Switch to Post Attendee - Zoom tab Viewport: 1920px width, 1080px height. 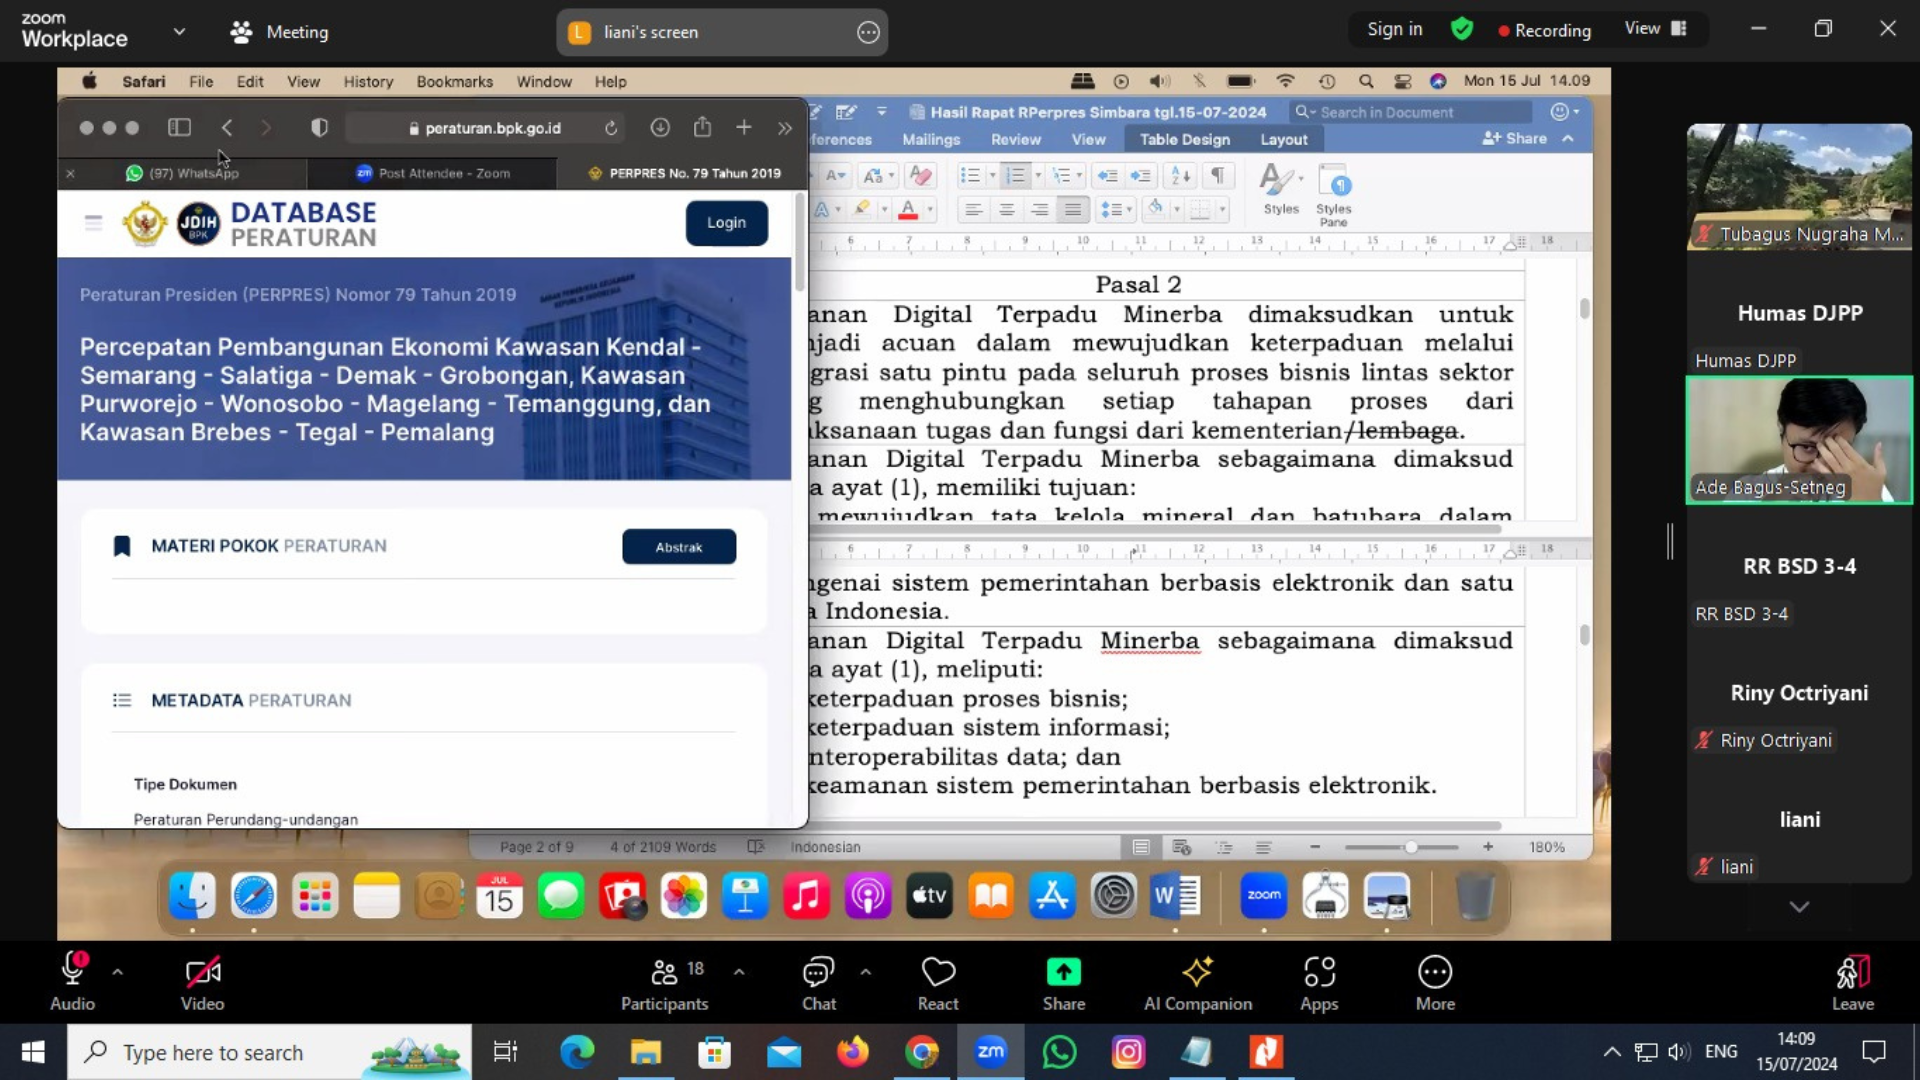point(433,173)
